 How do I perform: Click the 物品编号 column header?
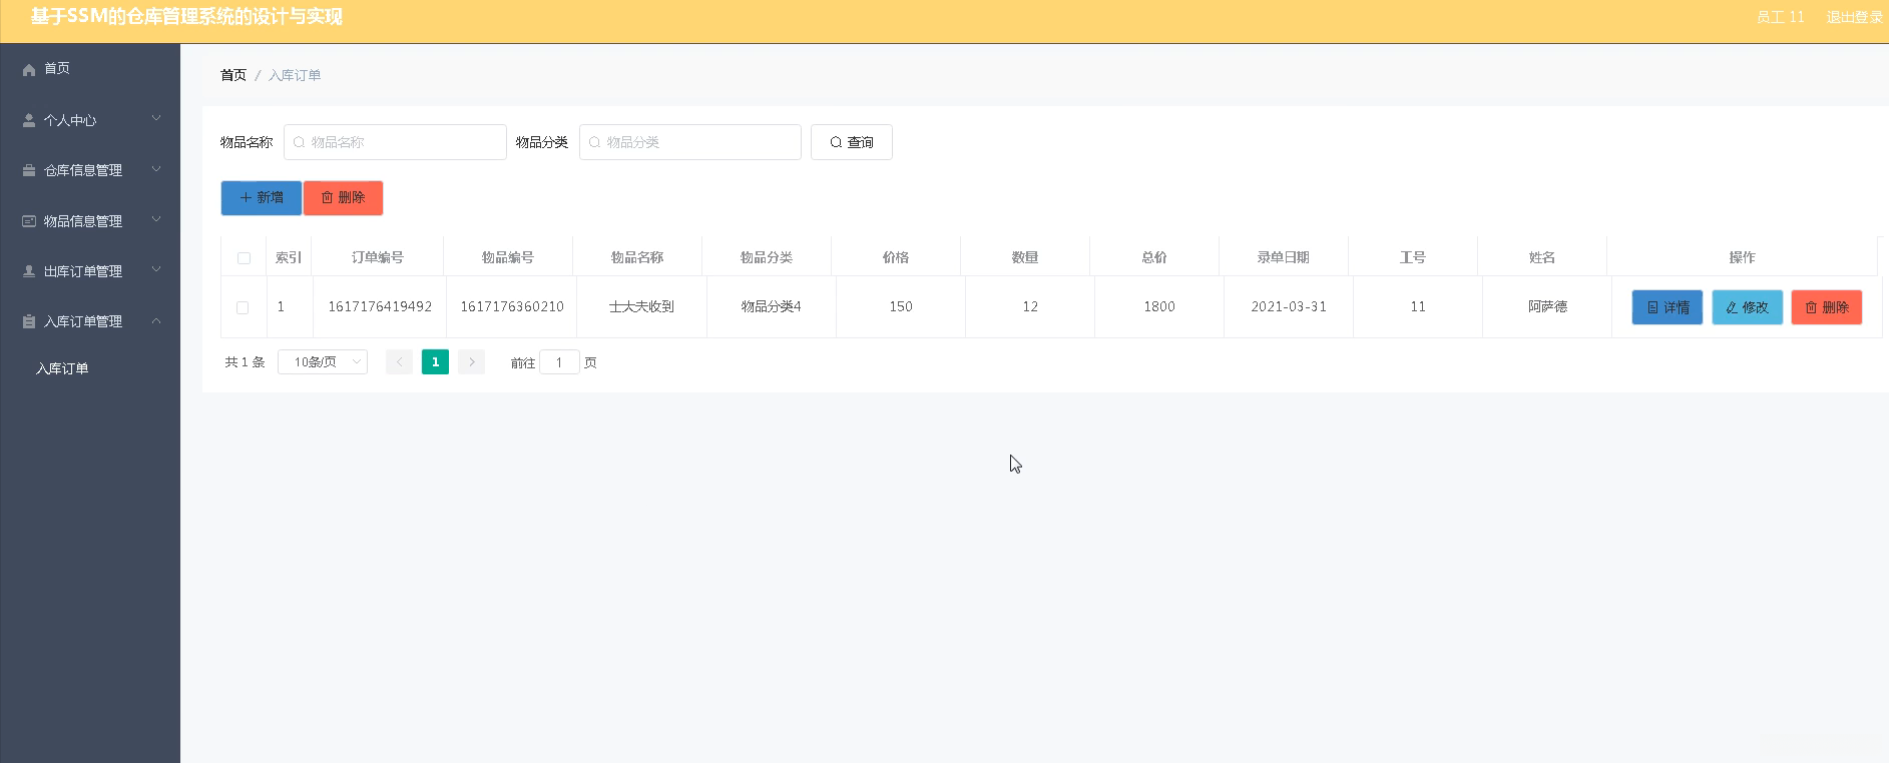[x=508, y=257]
